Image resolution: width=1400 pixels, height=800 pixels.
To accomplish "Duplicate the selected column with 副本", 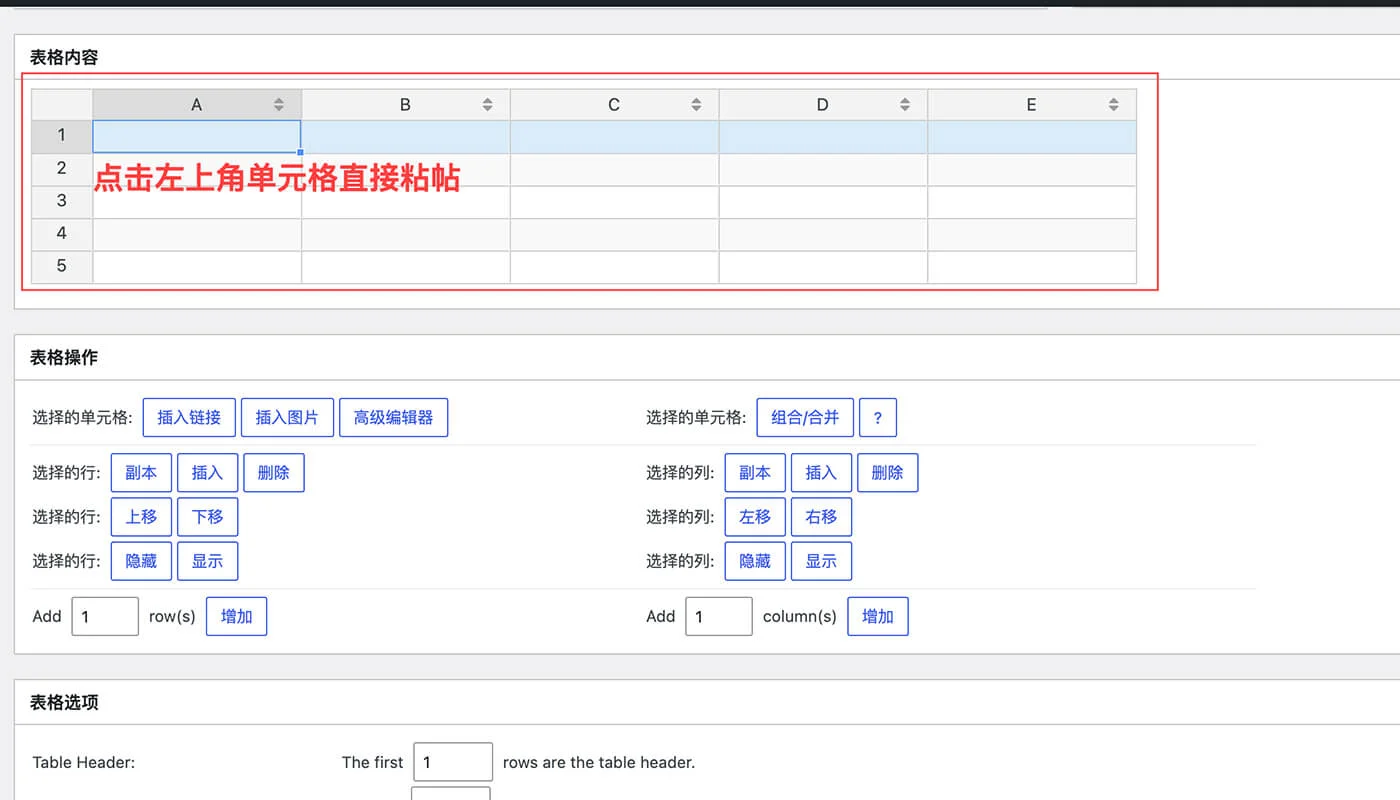I will click(755, 472).
